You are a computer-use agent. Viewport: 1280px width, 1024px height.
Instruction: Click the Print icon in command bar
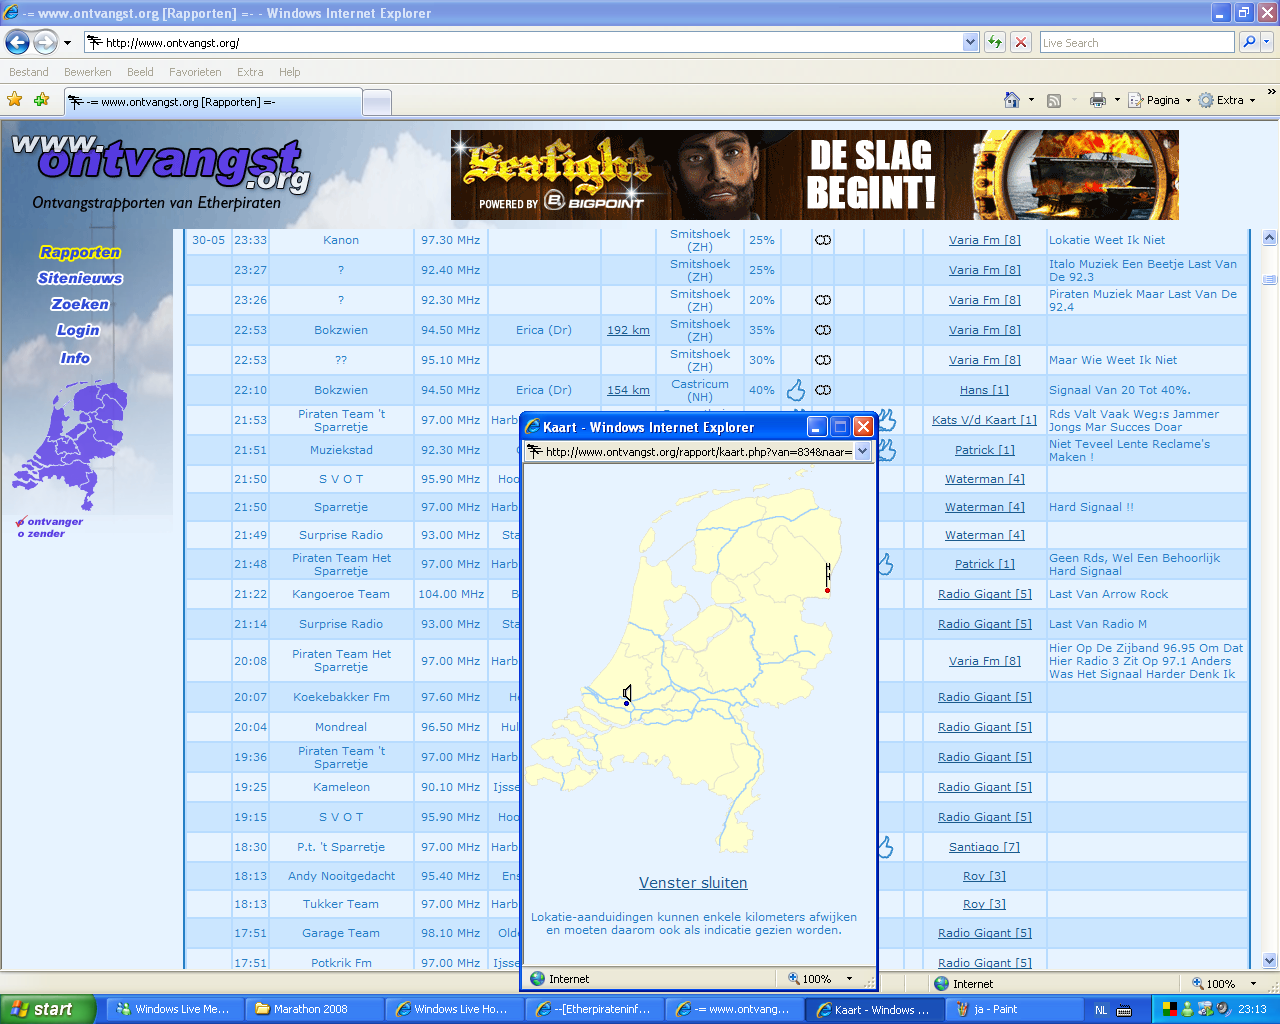1098,100
